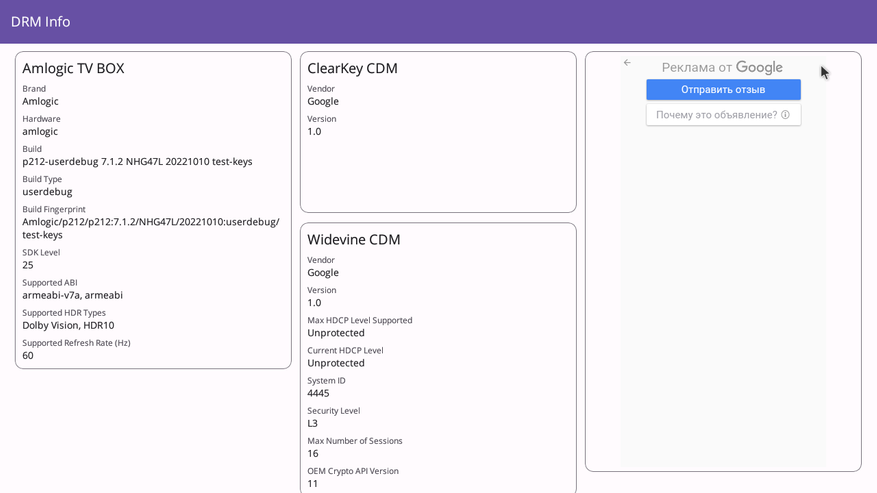877x493 pixels.
Task: Click the 'Build Fingerprint' label
Action: pos(54,209)
